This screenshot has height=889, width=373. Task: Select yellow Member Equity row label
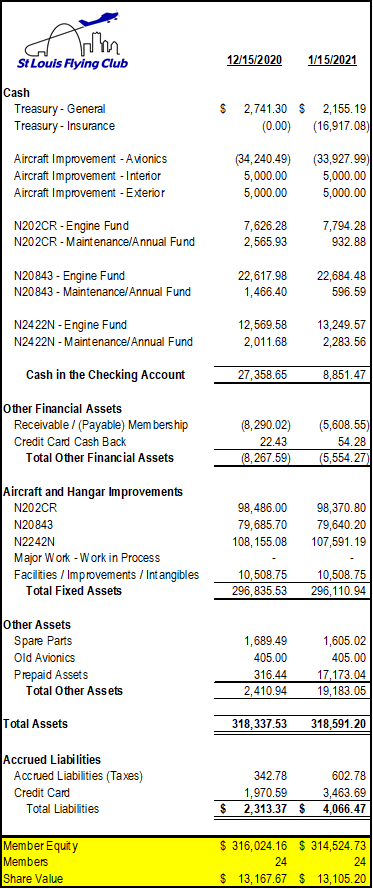click(41, 846)
